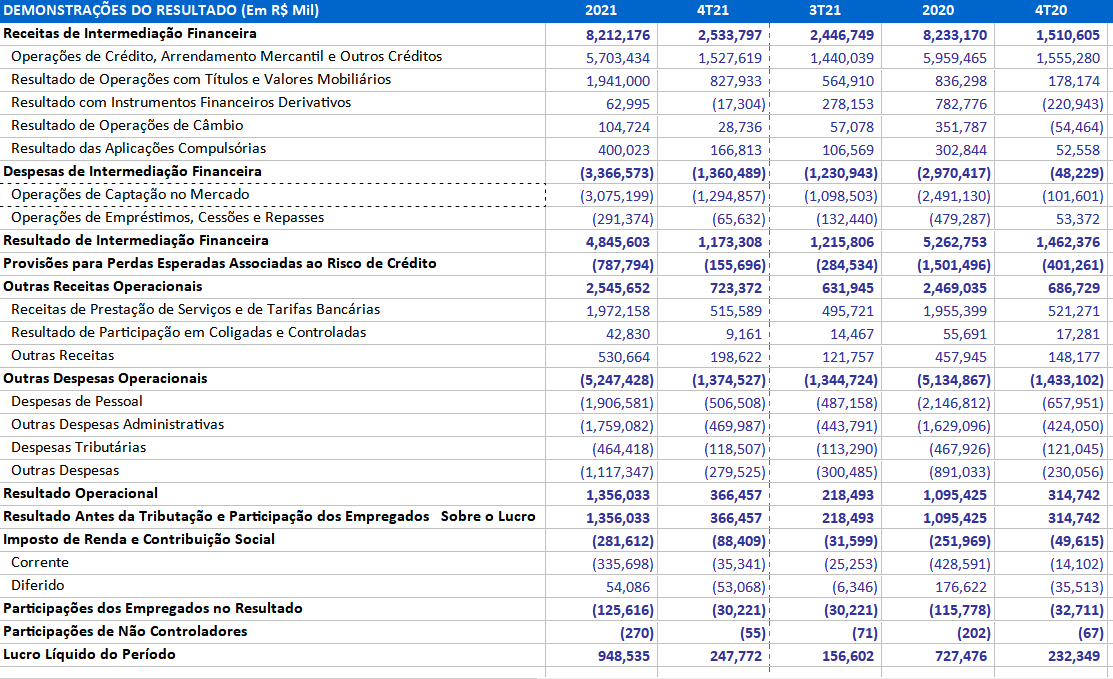Select "Diferido" row label
Image resolution: width=1113 pixels, height=679 pixels.
tap(38, 585)
